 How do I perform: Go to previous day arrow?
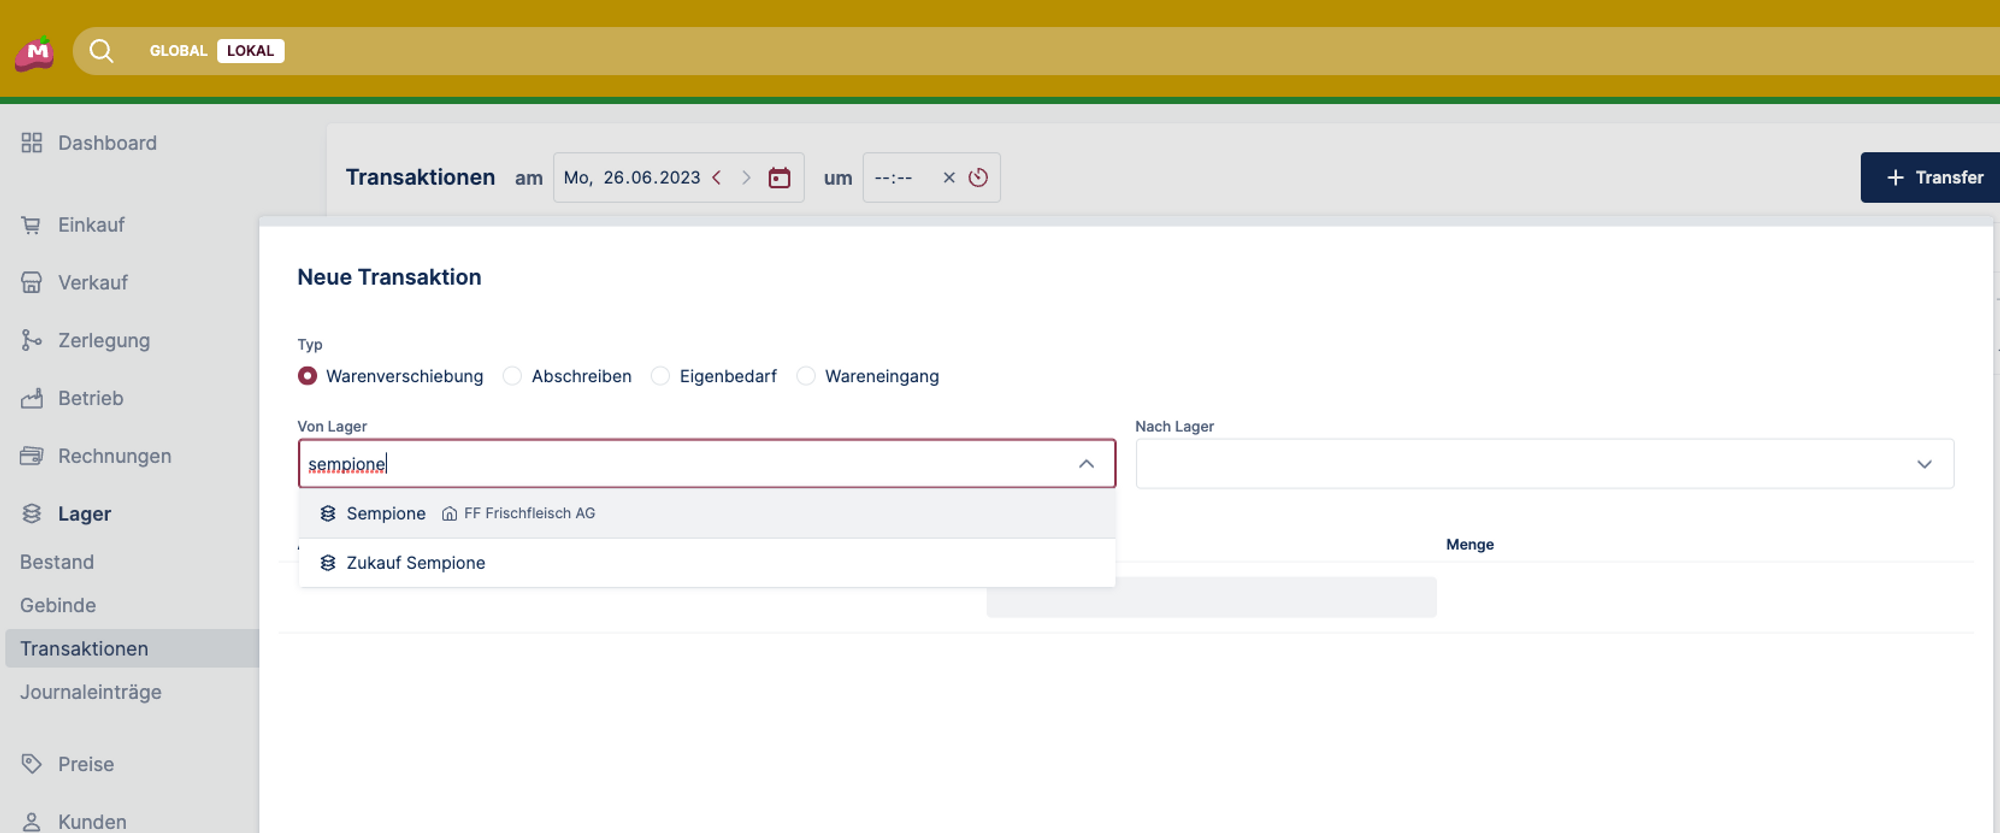tap(717, 178)
